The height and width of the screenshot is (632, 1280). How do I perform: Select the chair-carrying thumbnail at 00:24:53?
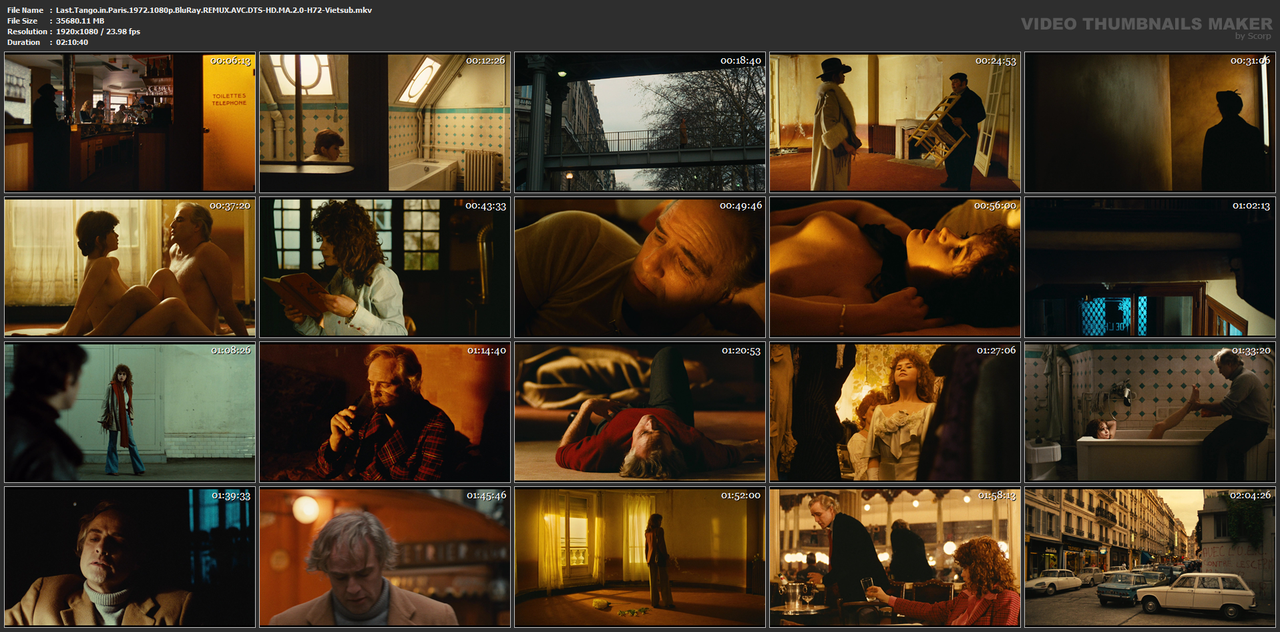click(895, 123)
